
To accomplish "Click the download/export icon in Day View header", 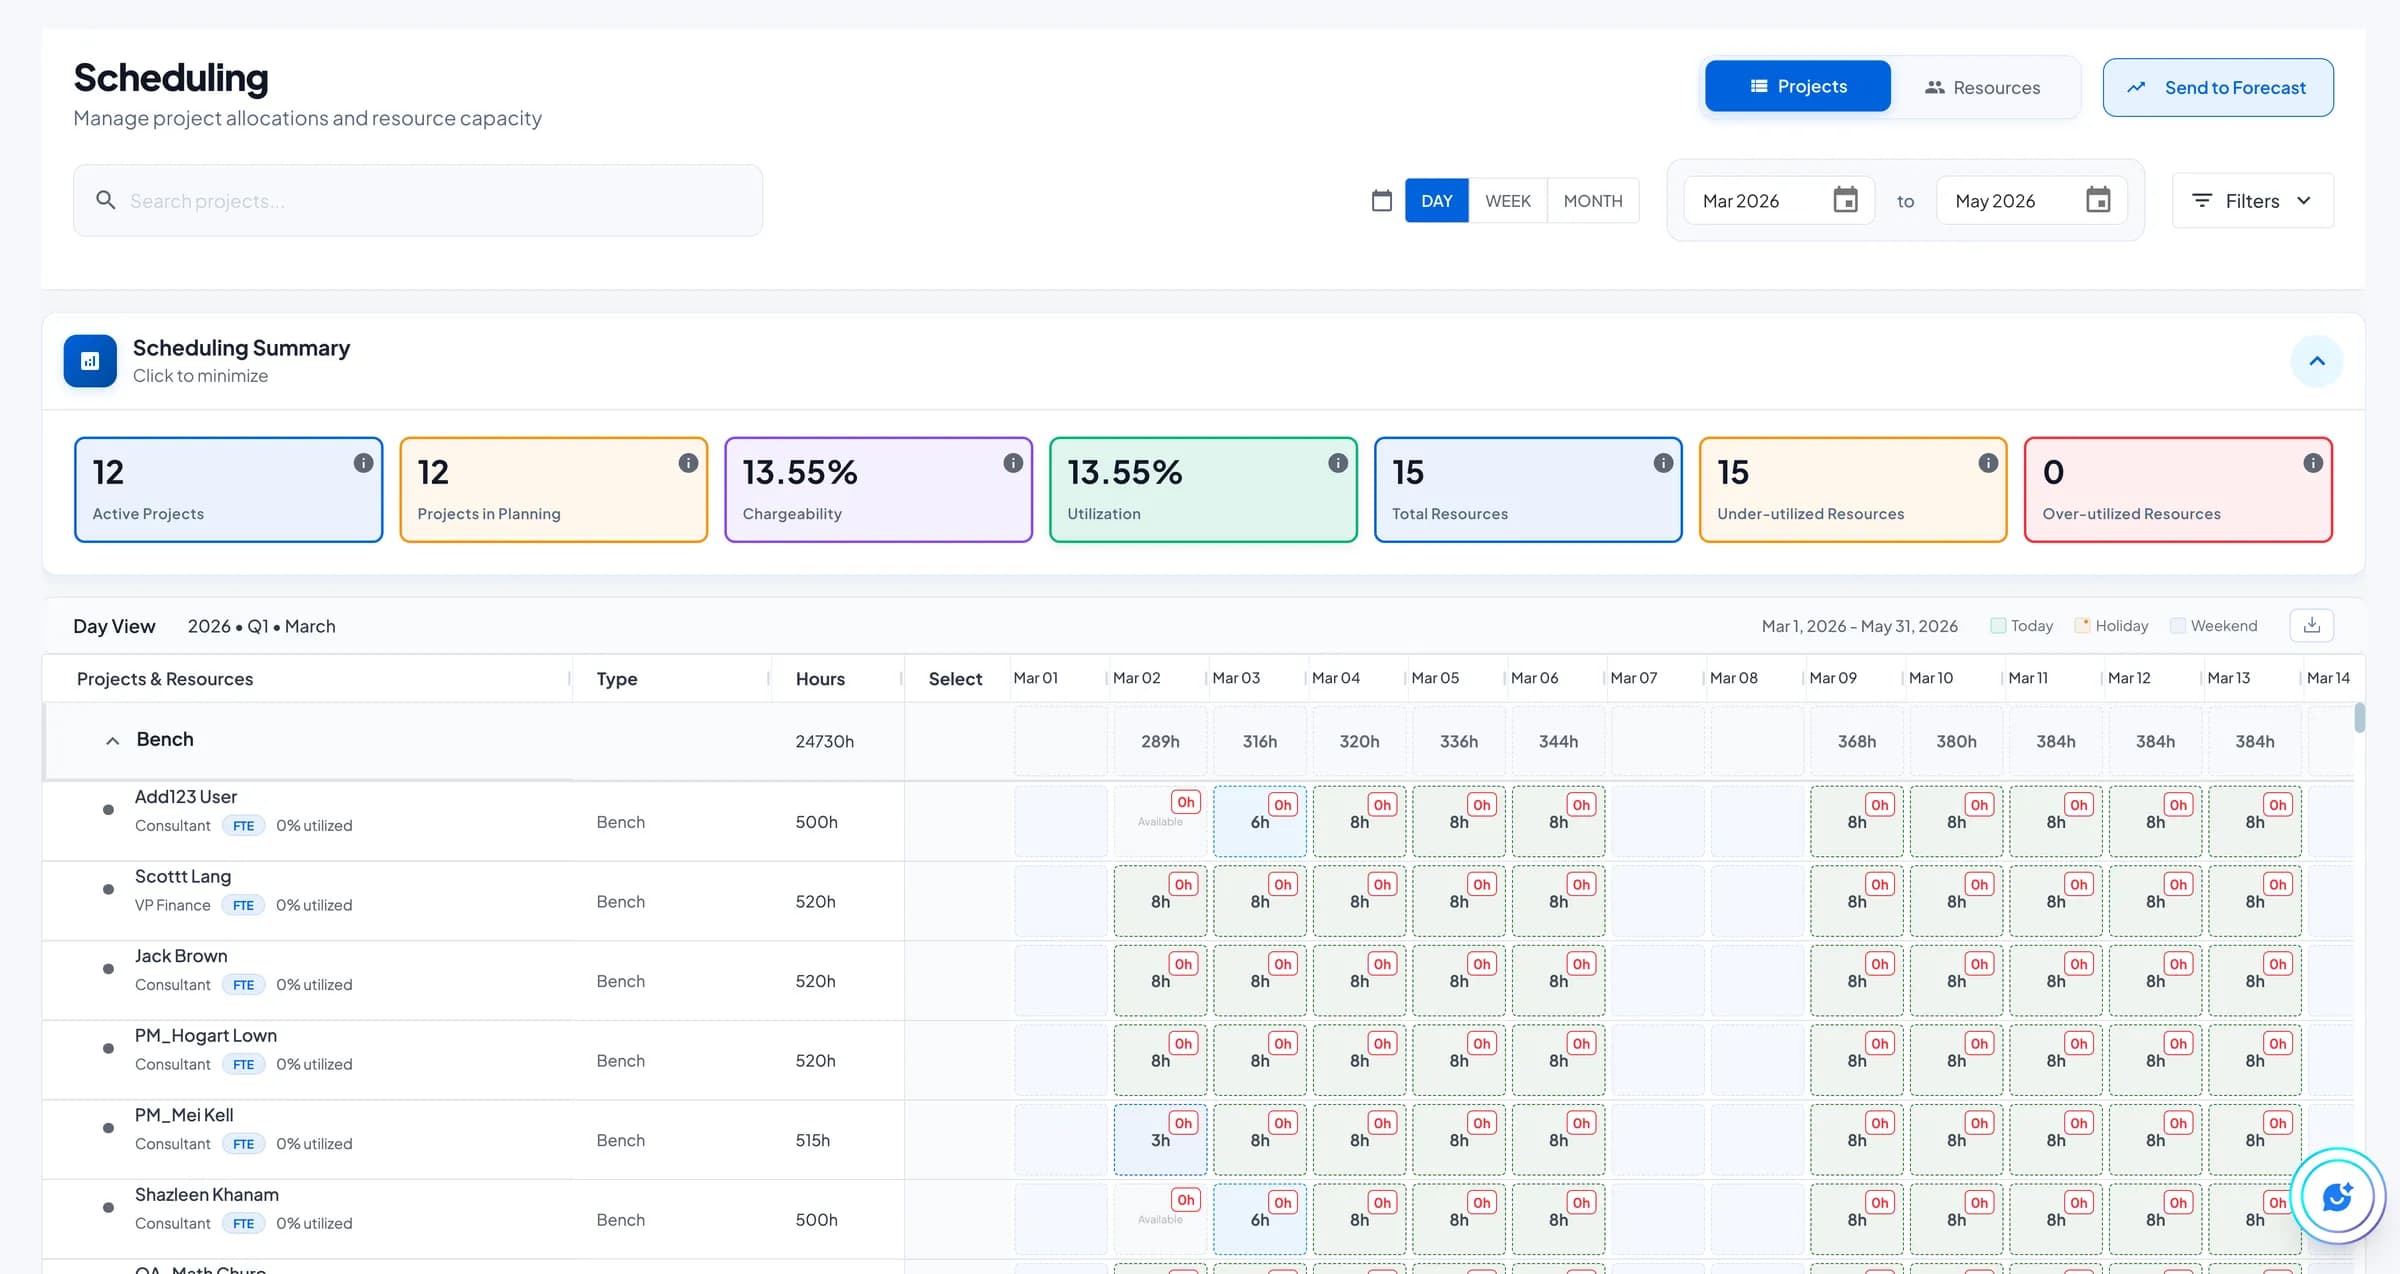I will coord(2311,624).
